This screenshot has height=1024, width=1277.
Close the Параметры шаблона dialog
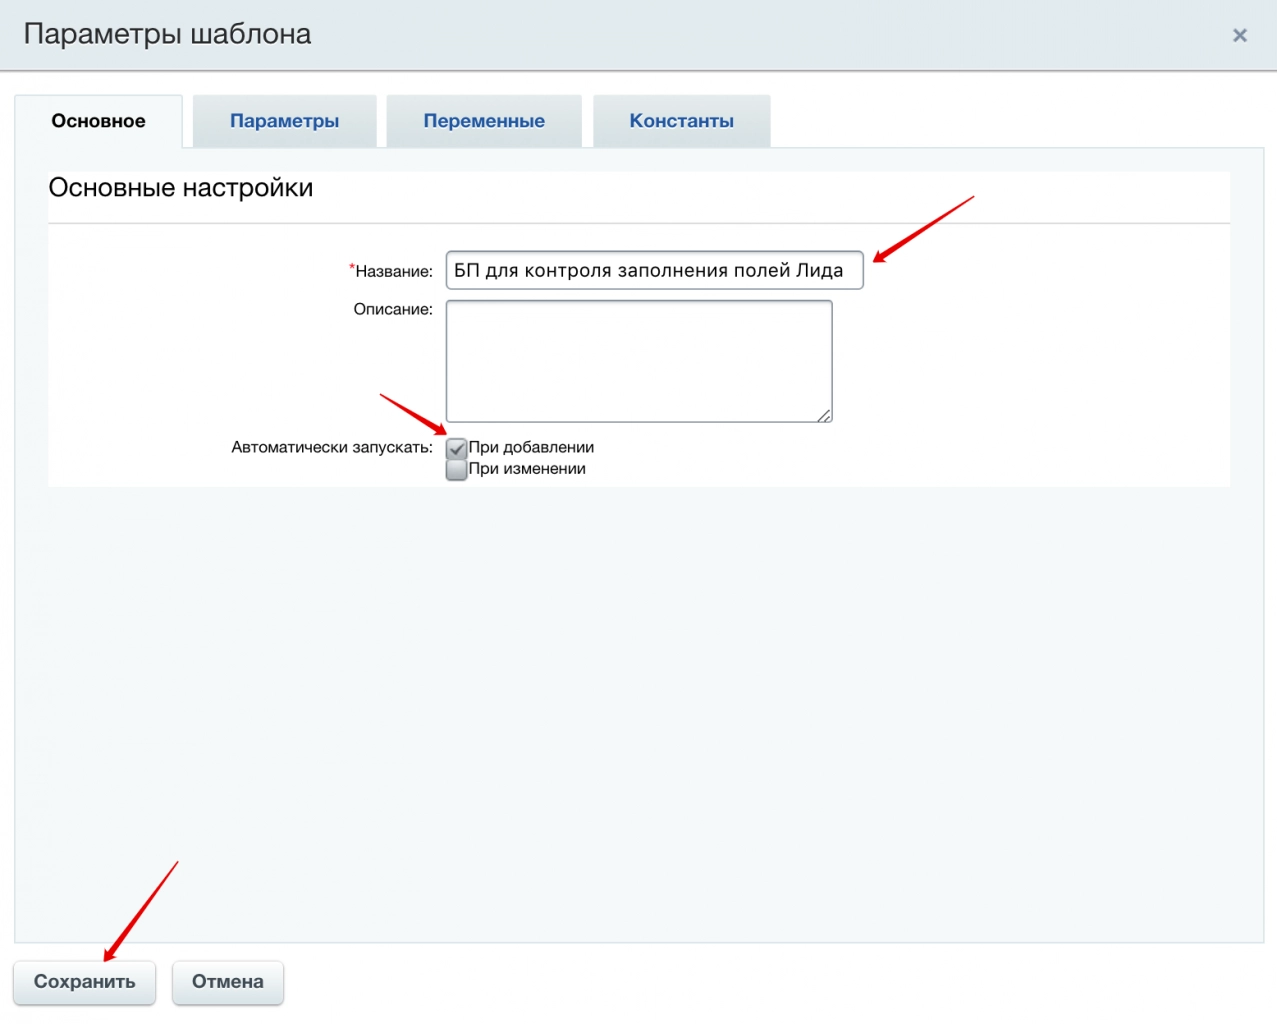(x=1239, y=36)
